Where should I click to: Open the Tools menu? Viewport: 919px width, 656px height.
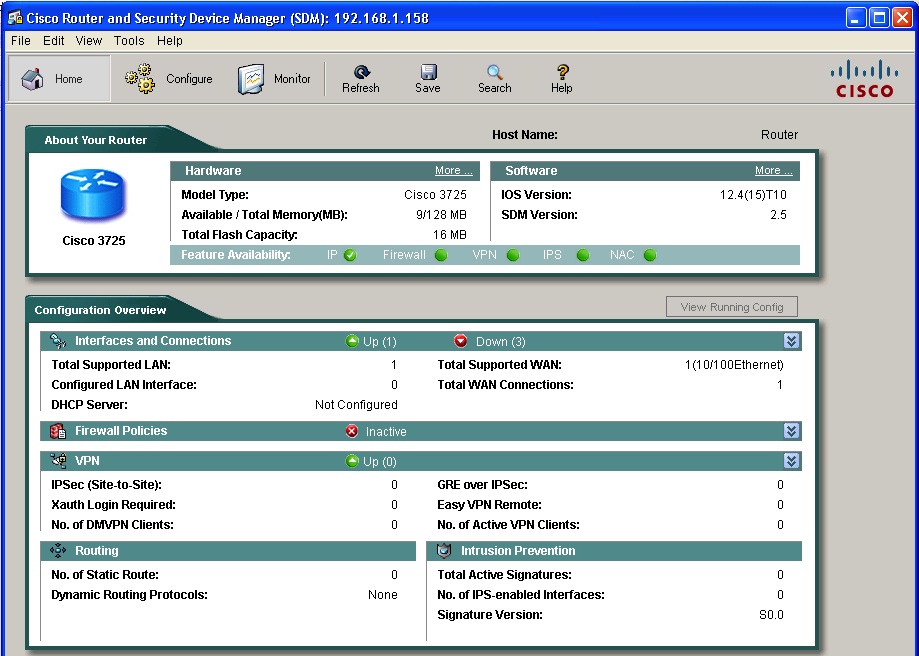[x=129, y=41]
